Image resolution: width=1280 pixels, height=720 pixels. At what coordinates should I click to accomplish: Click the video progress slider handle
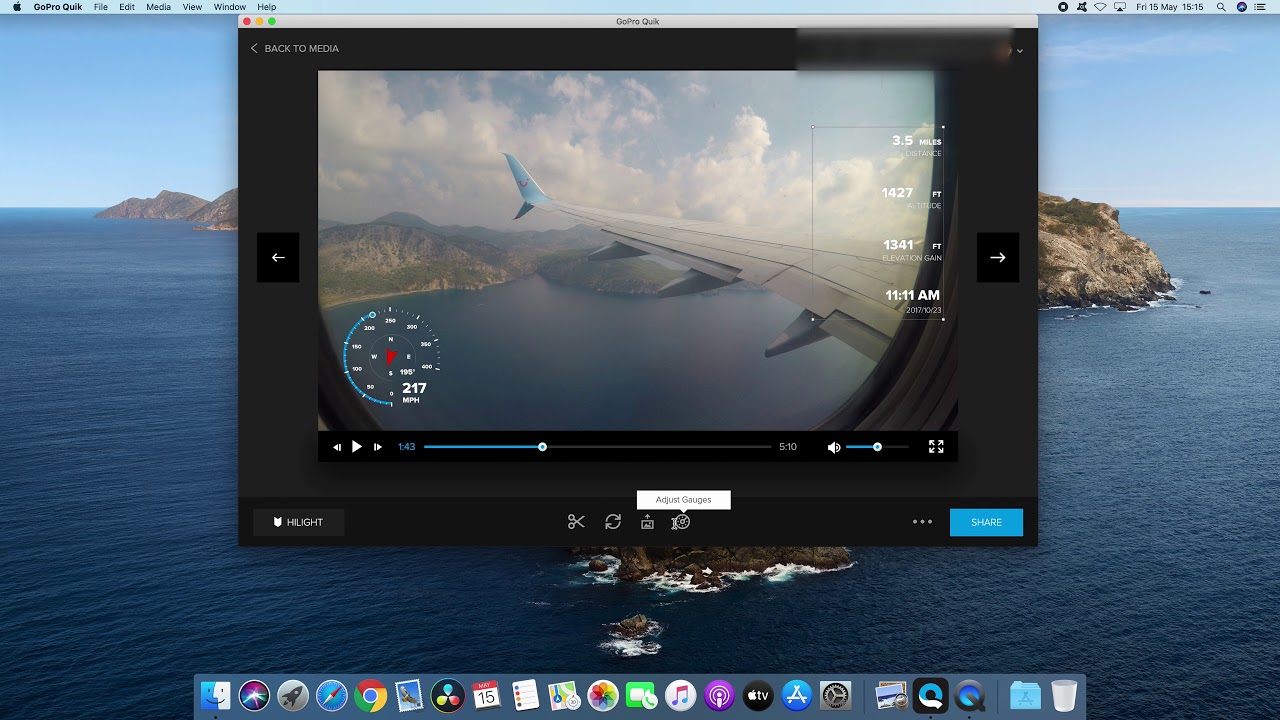click(x=542, y=447)
